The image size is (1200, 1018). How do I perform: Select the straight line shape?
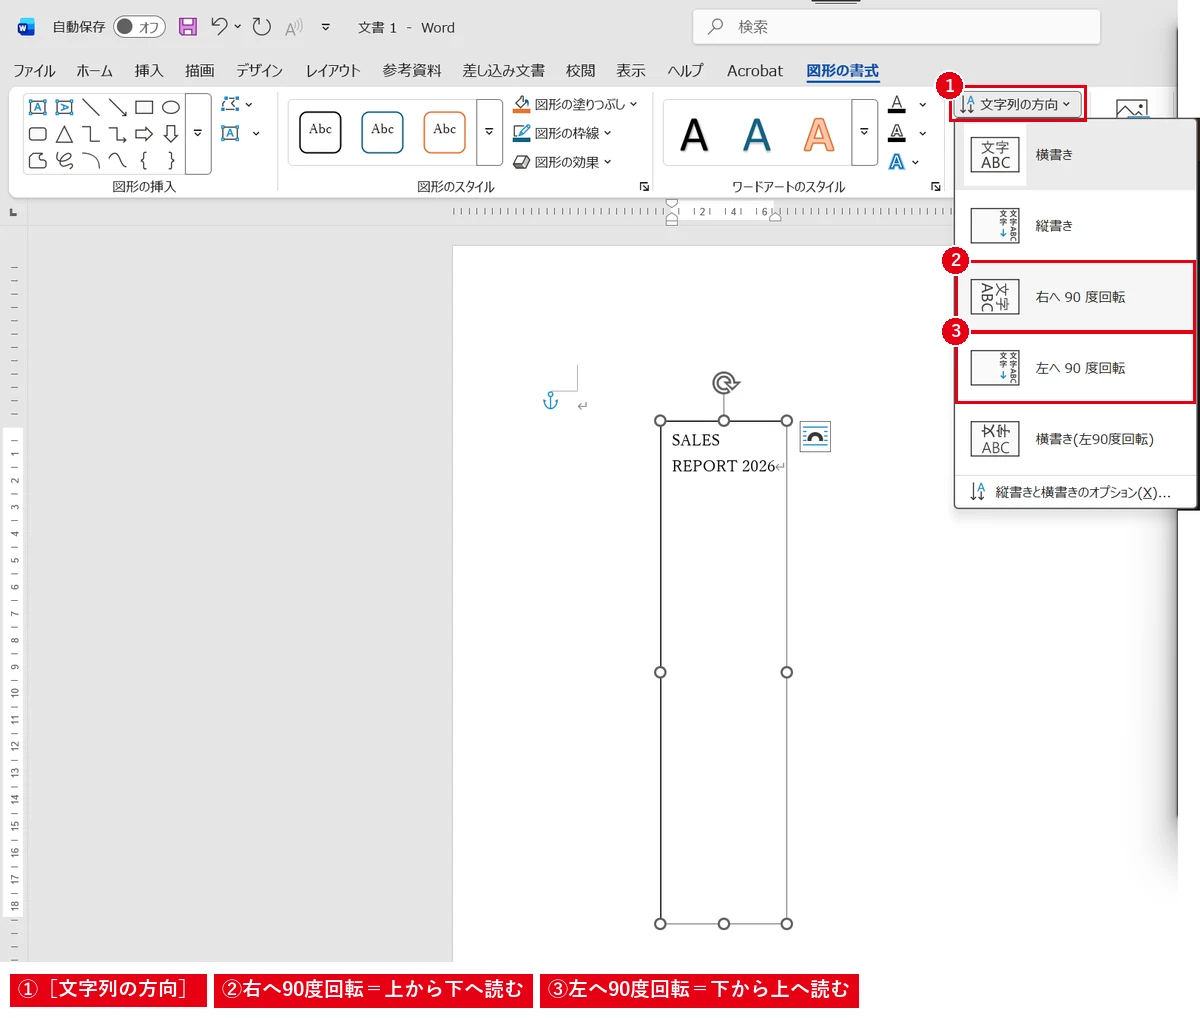pyautogui.click(x=91, y=107)
